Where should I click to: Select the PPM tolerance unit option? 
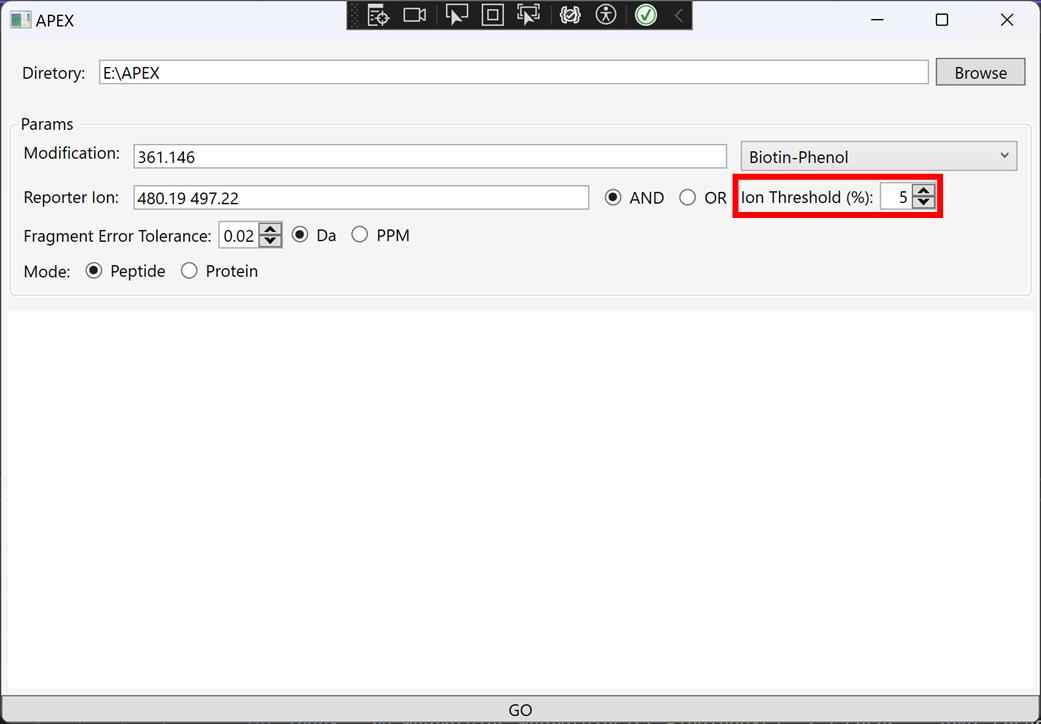point(360,235)
